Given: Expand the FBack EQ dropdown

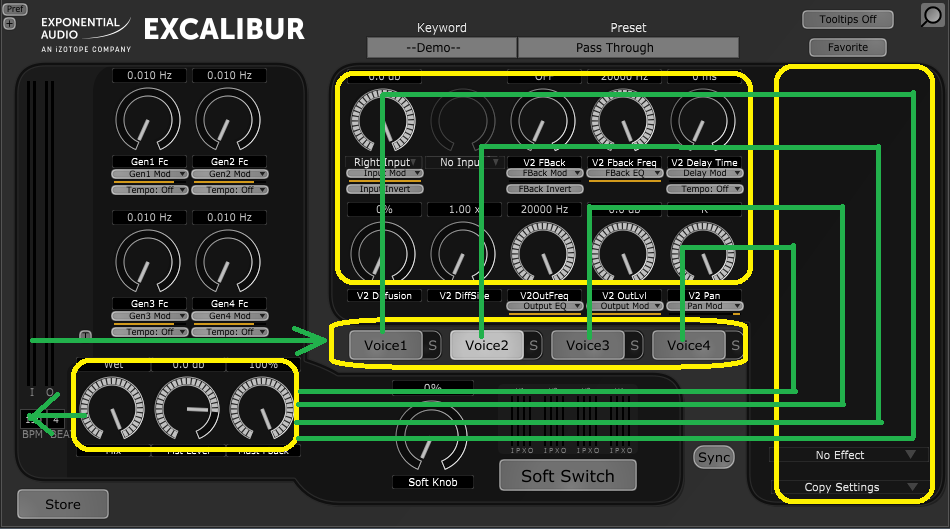Looking at the screenshot, I should [625, 173].
